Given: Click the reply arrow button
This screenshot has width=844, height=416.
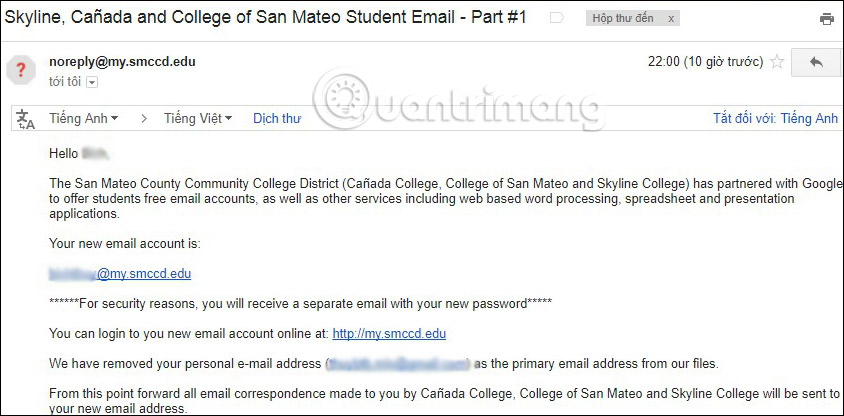Looking at the screenshot, I should [x=815, y=62].
